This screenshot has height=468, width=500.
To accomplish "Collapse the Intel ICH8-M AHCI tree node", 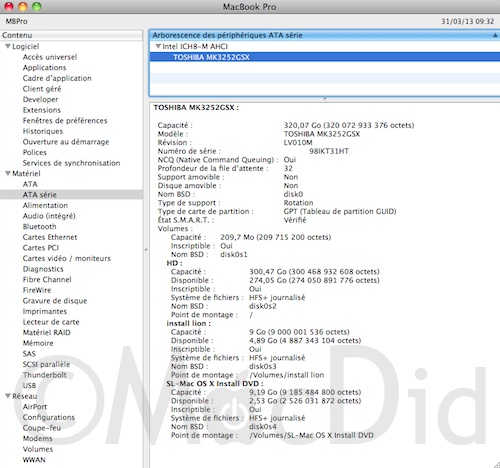I will click(x=158, y=46).
